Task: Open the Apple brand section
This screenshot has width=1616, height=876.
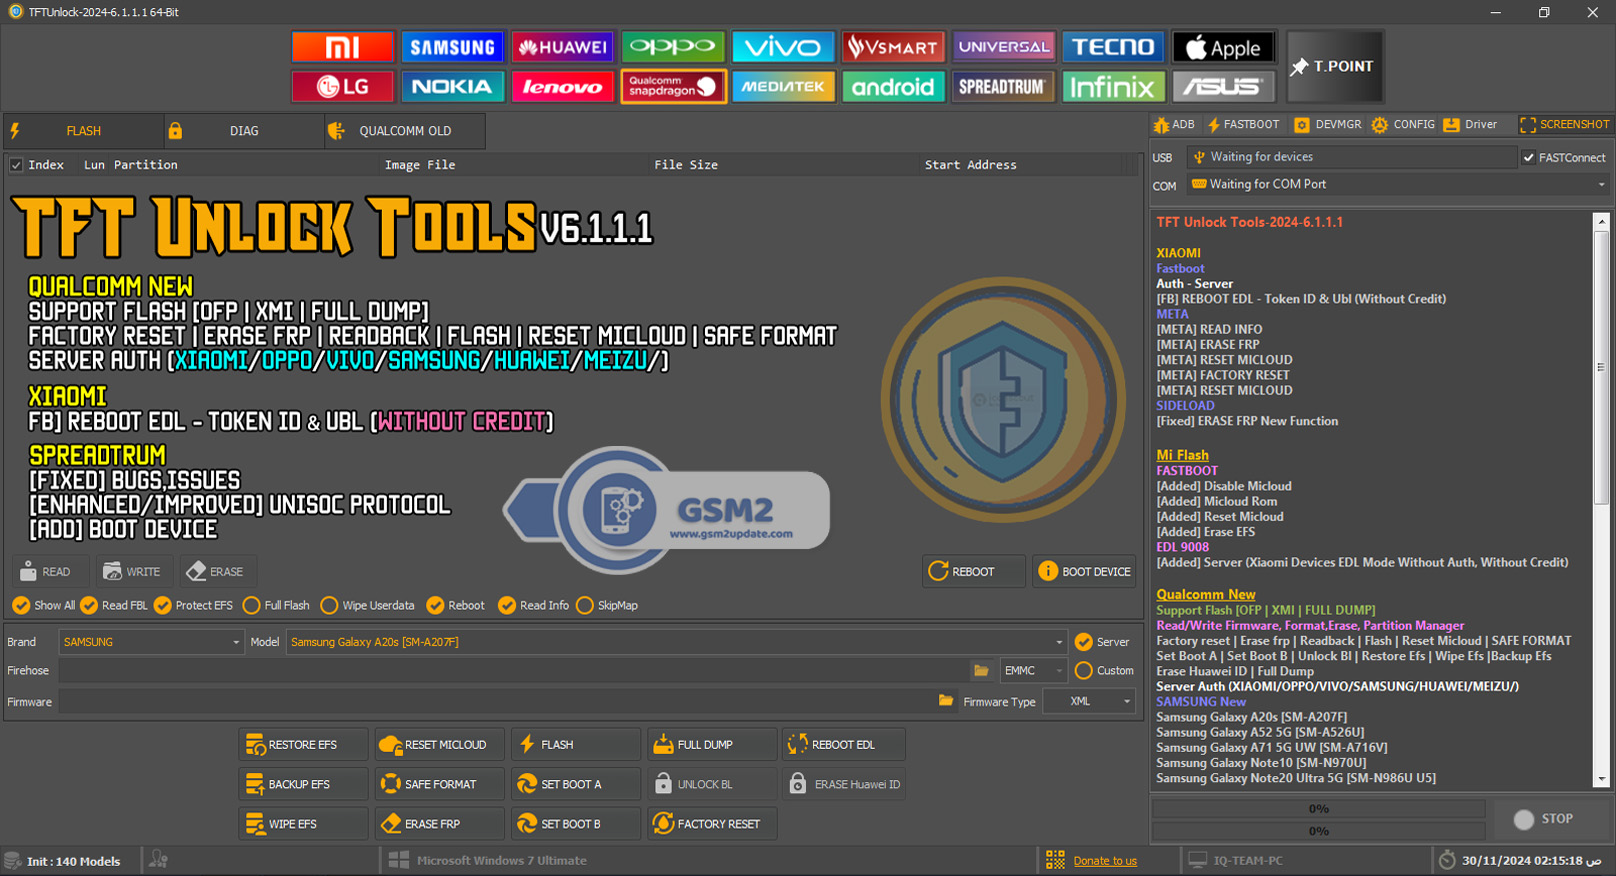Action: [x=1224, y=47]
